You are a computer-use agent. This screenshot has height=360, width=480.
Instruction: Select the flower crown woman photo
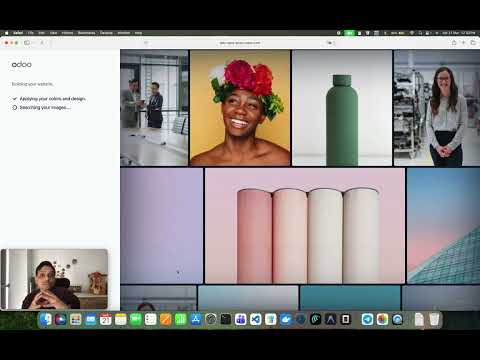click(240, 108)
